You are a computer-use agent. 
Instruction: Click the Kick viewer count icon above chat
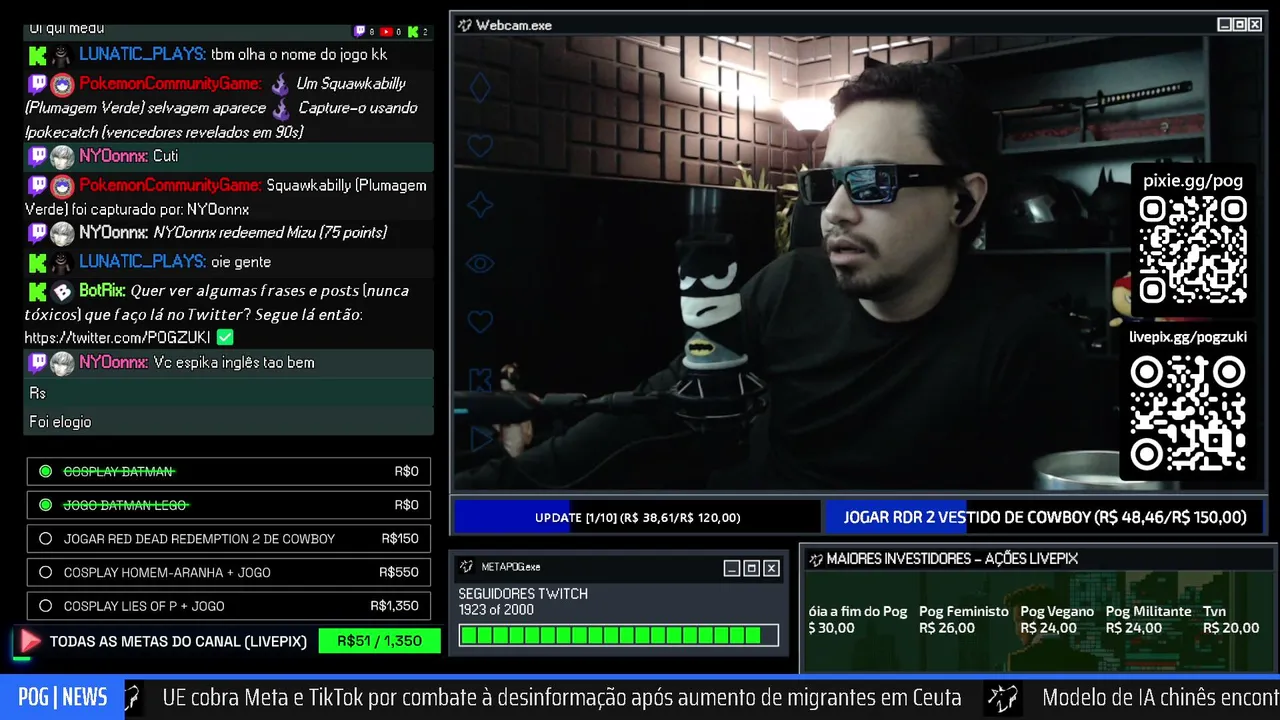click(413, 32)
